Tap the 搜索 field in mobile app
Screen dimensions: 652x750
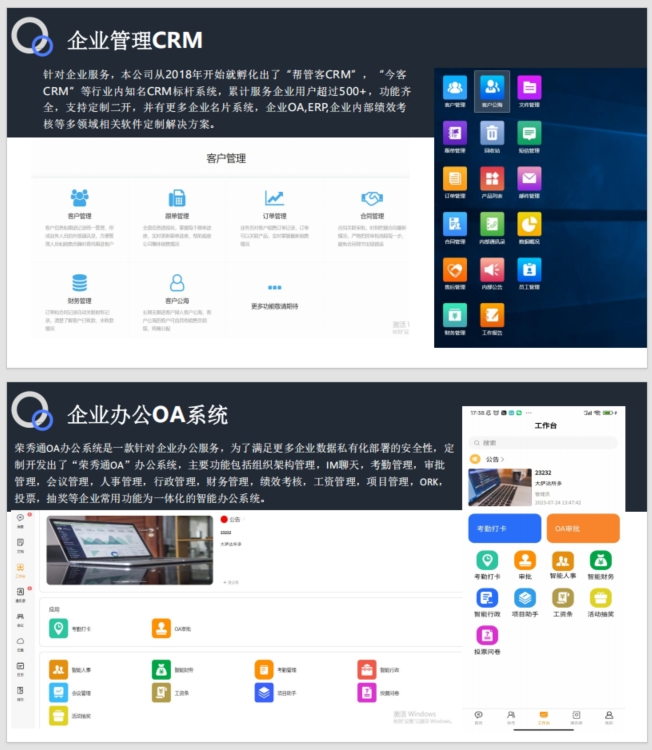pyautogui.click(x=543, y=442)
